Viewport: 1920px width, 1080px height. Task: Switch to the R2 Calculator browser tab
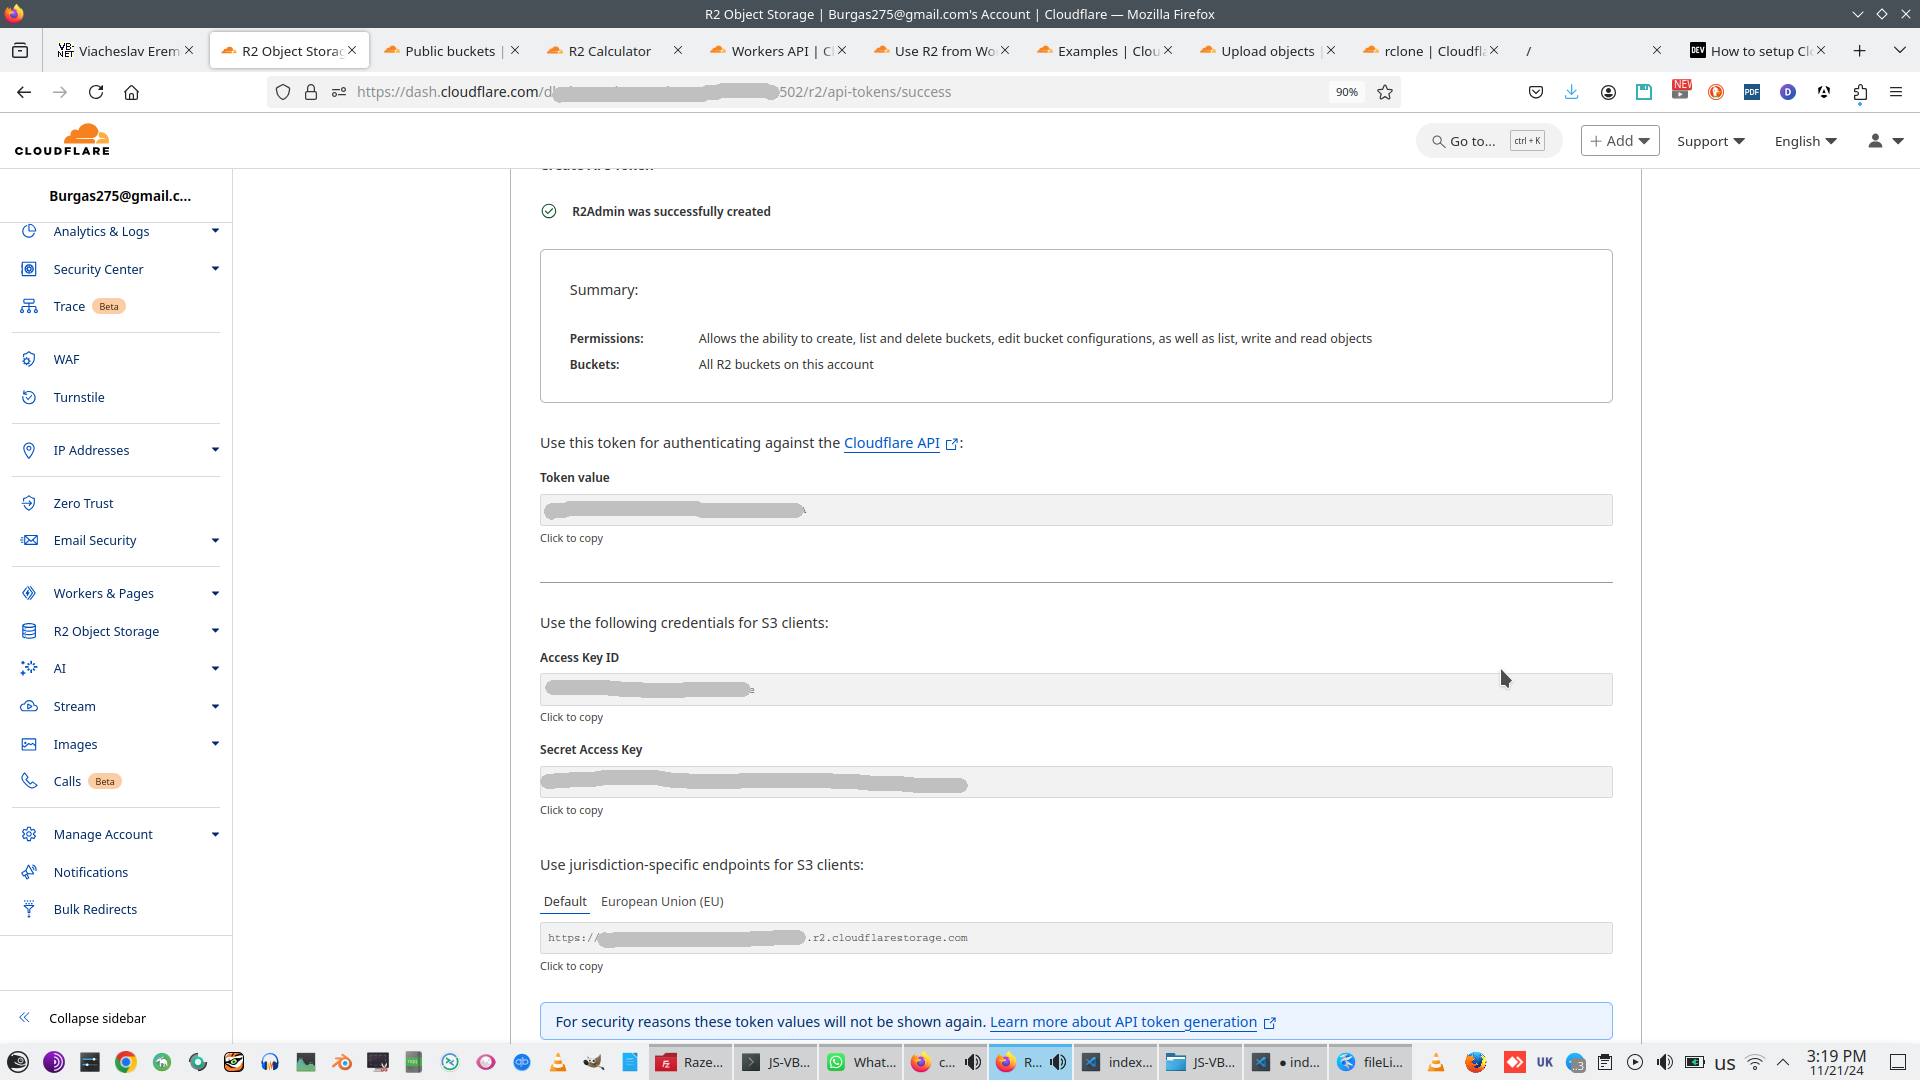point(609,51)
